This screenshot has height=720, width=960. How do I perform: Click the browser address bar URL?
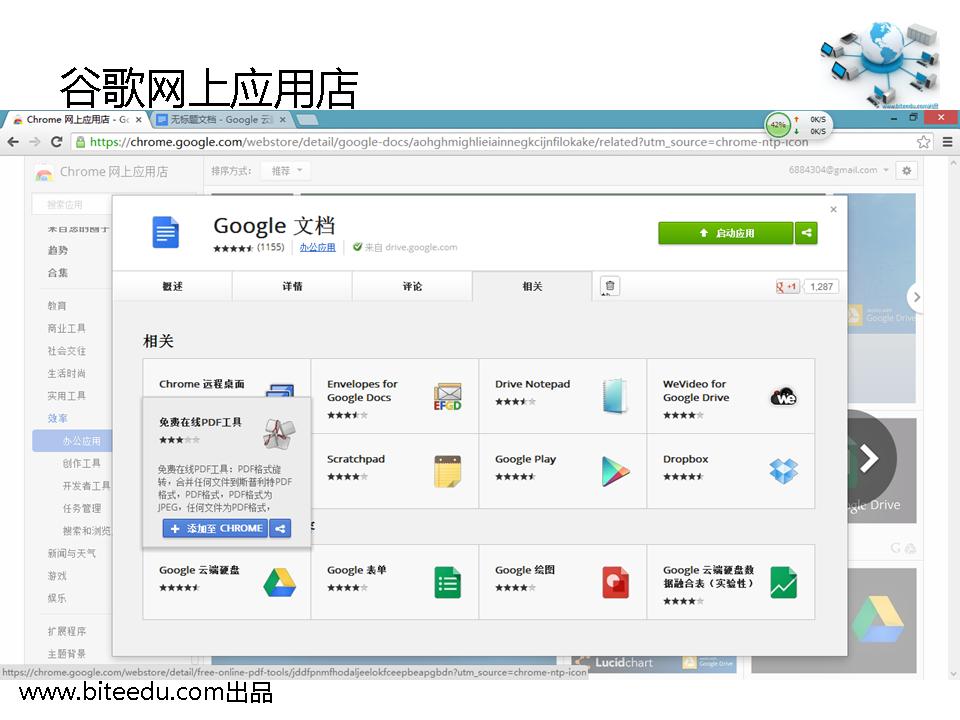tap(449, 142)
